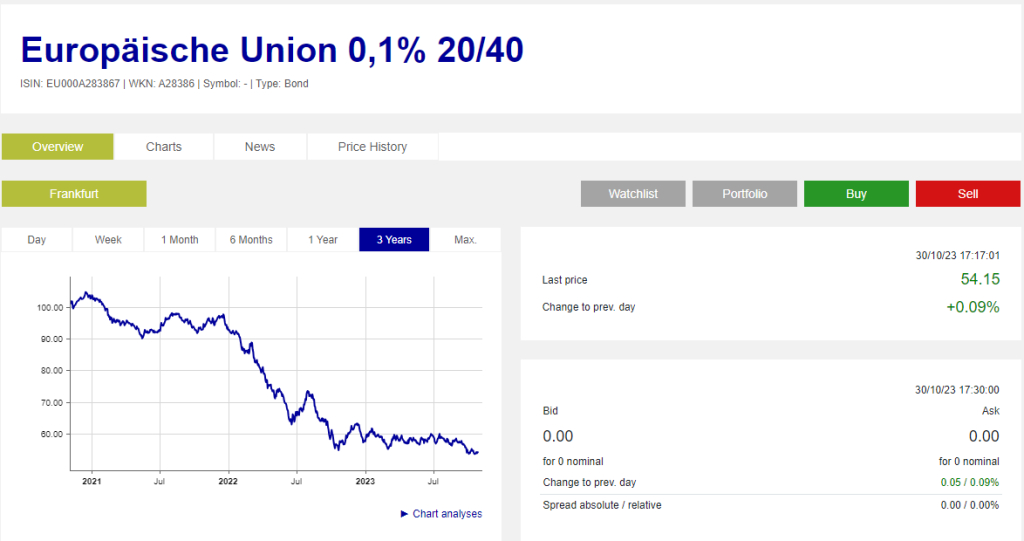The image size is (1024, 541).
Task: Open the News tab
Action: tap(260, 147)
